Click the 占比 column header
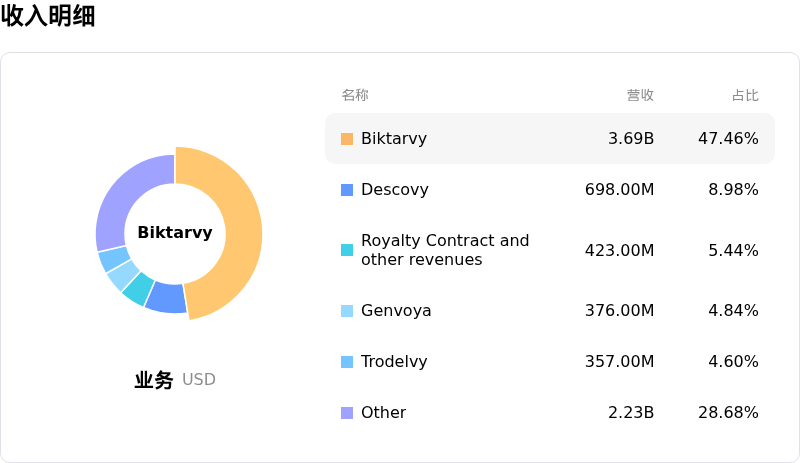 [x=745, y=95]
